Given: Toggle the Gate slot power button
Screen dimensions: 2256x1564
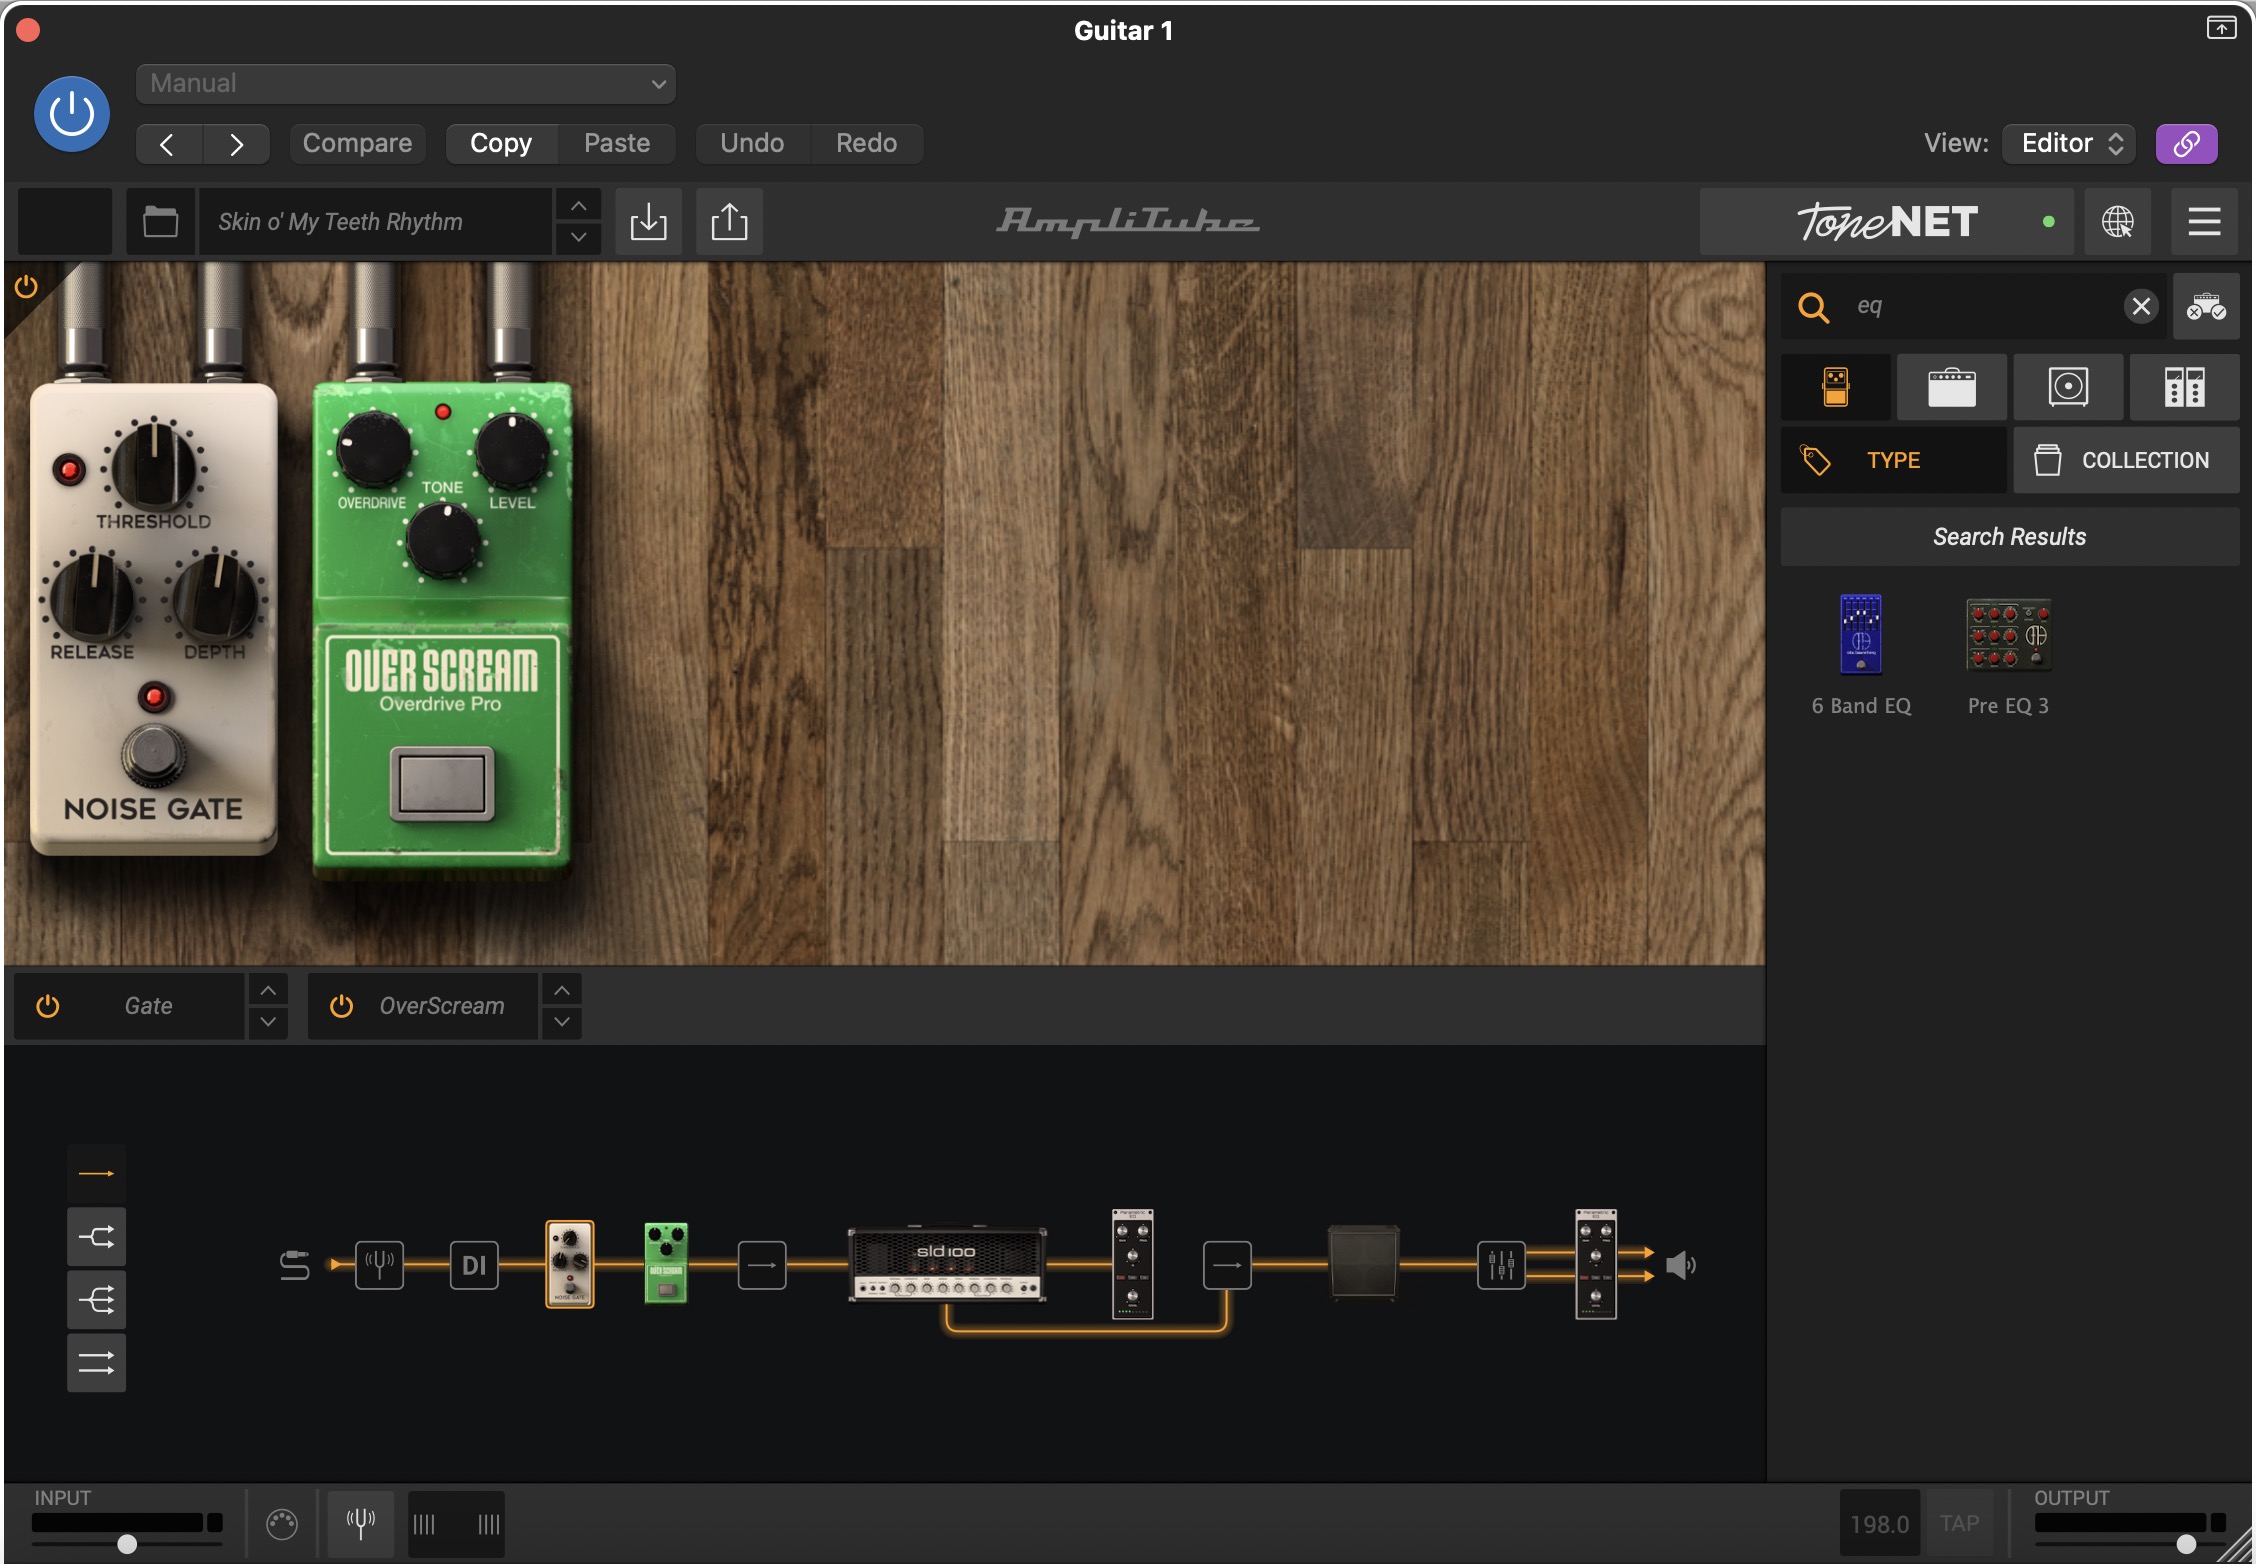Looking at the screenshot, I should [x=47, y=1006].
